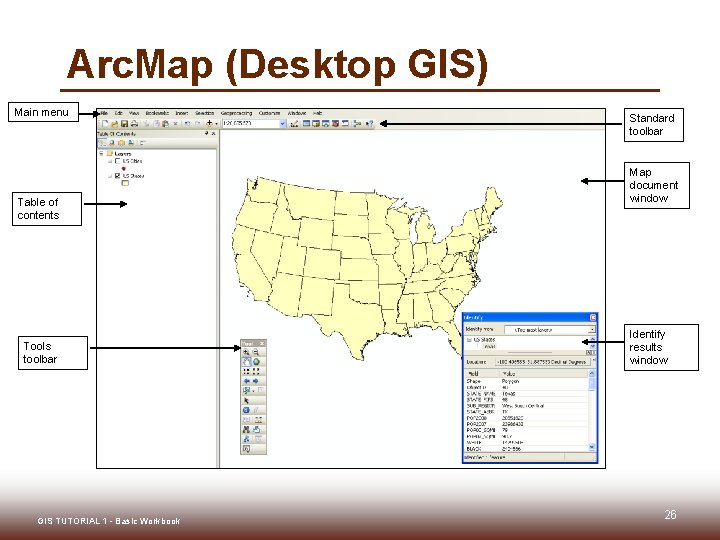Click the Identify attribute list scroll-up arrow
The width and height of the screenshot is (720, 540).
point(591,374)
